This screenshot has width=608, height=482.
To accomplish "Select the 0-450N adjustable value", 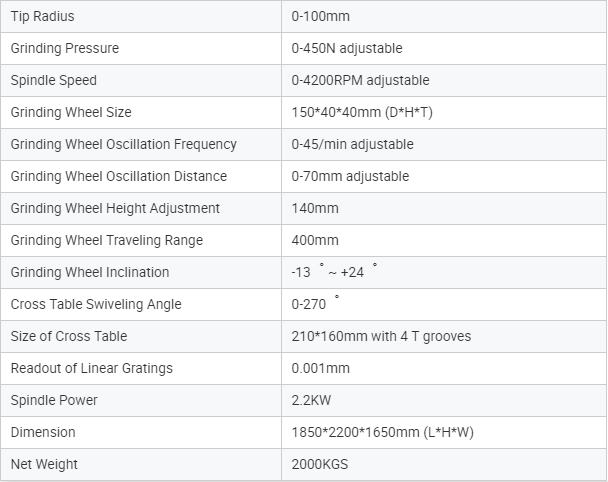I will (x=347, y=48).
